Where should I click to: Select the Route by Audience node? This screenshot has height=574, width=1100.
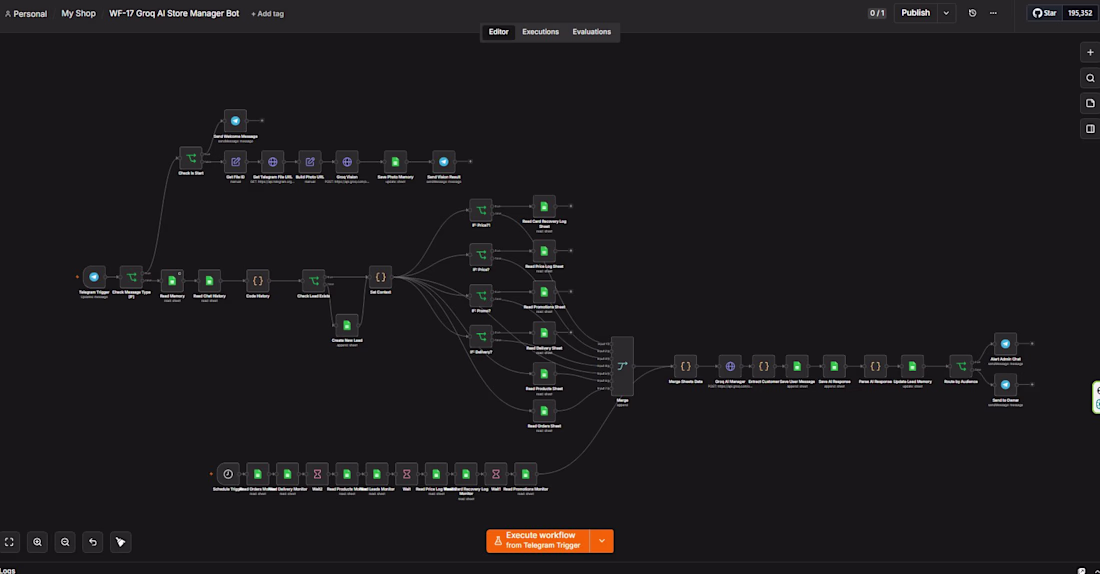click(961, 366)
